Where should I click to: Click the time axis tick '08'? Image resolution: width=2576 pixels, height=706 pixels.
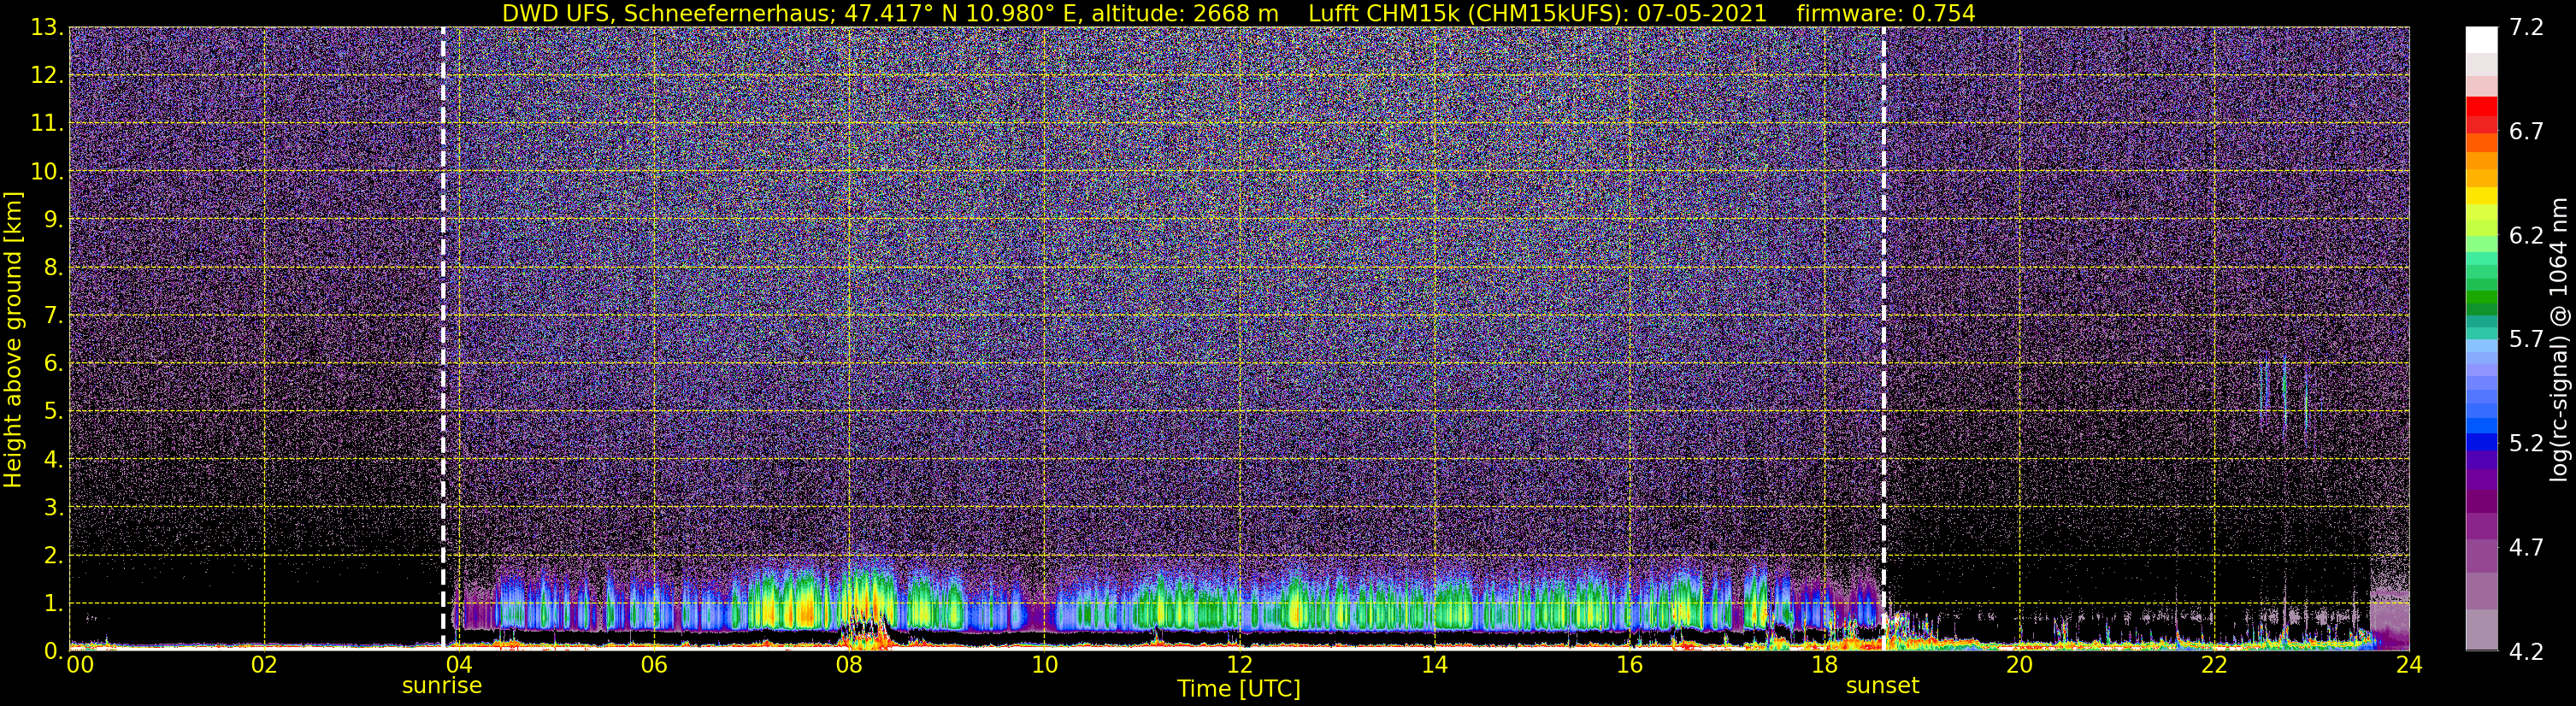(849, 665)
